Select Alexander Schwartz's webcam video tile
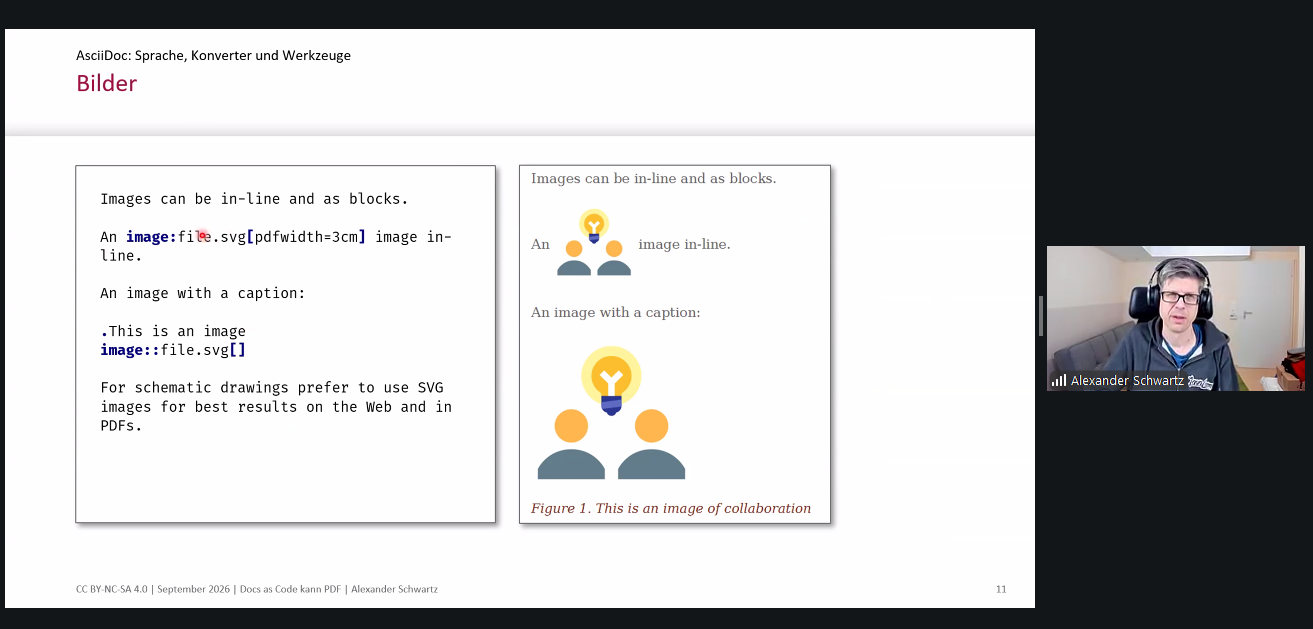This screenshot has height=629, width=1313. [x=1175, y=318]
